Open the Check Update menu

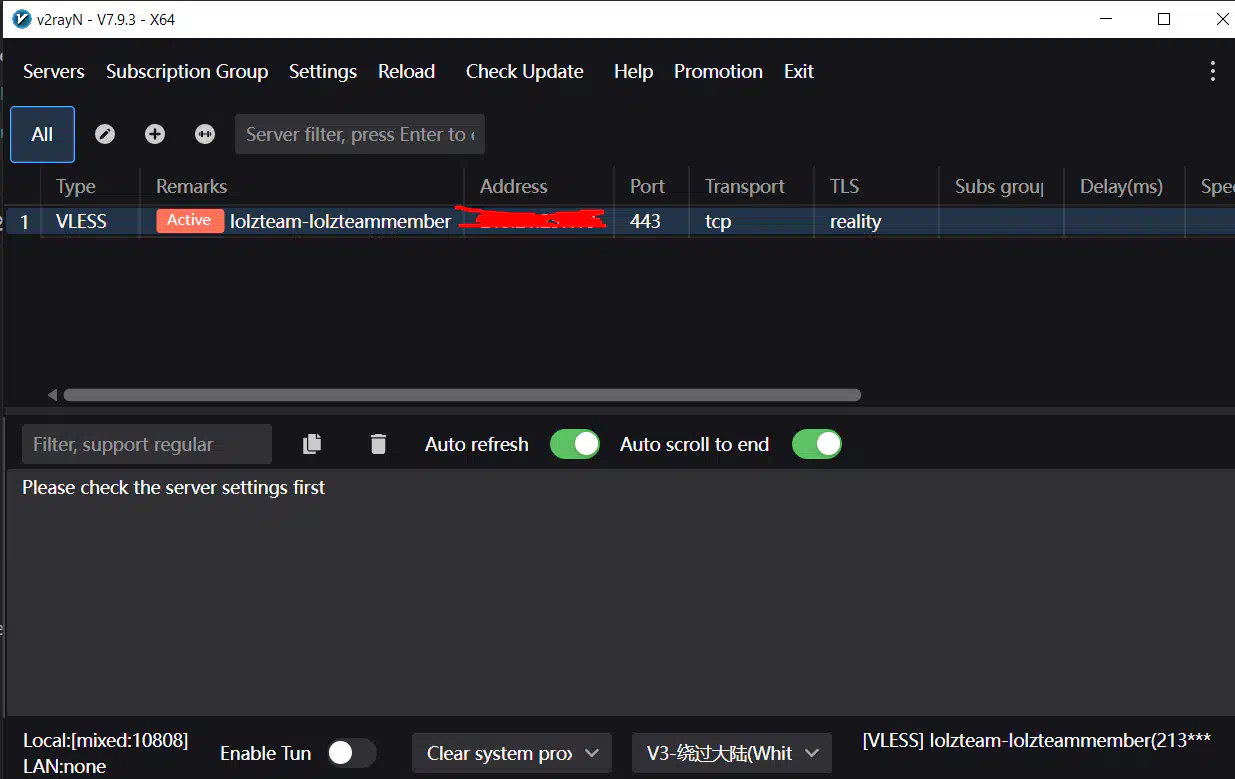coord(525,71)
